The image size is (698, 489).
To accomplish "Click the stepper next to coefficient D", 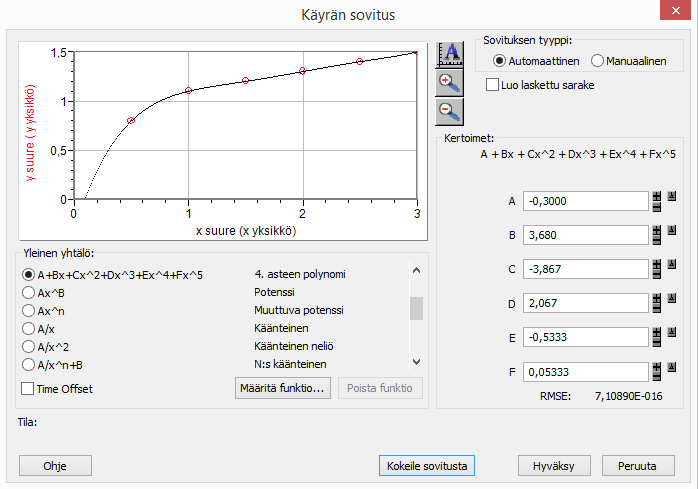I will coord(658,303).
